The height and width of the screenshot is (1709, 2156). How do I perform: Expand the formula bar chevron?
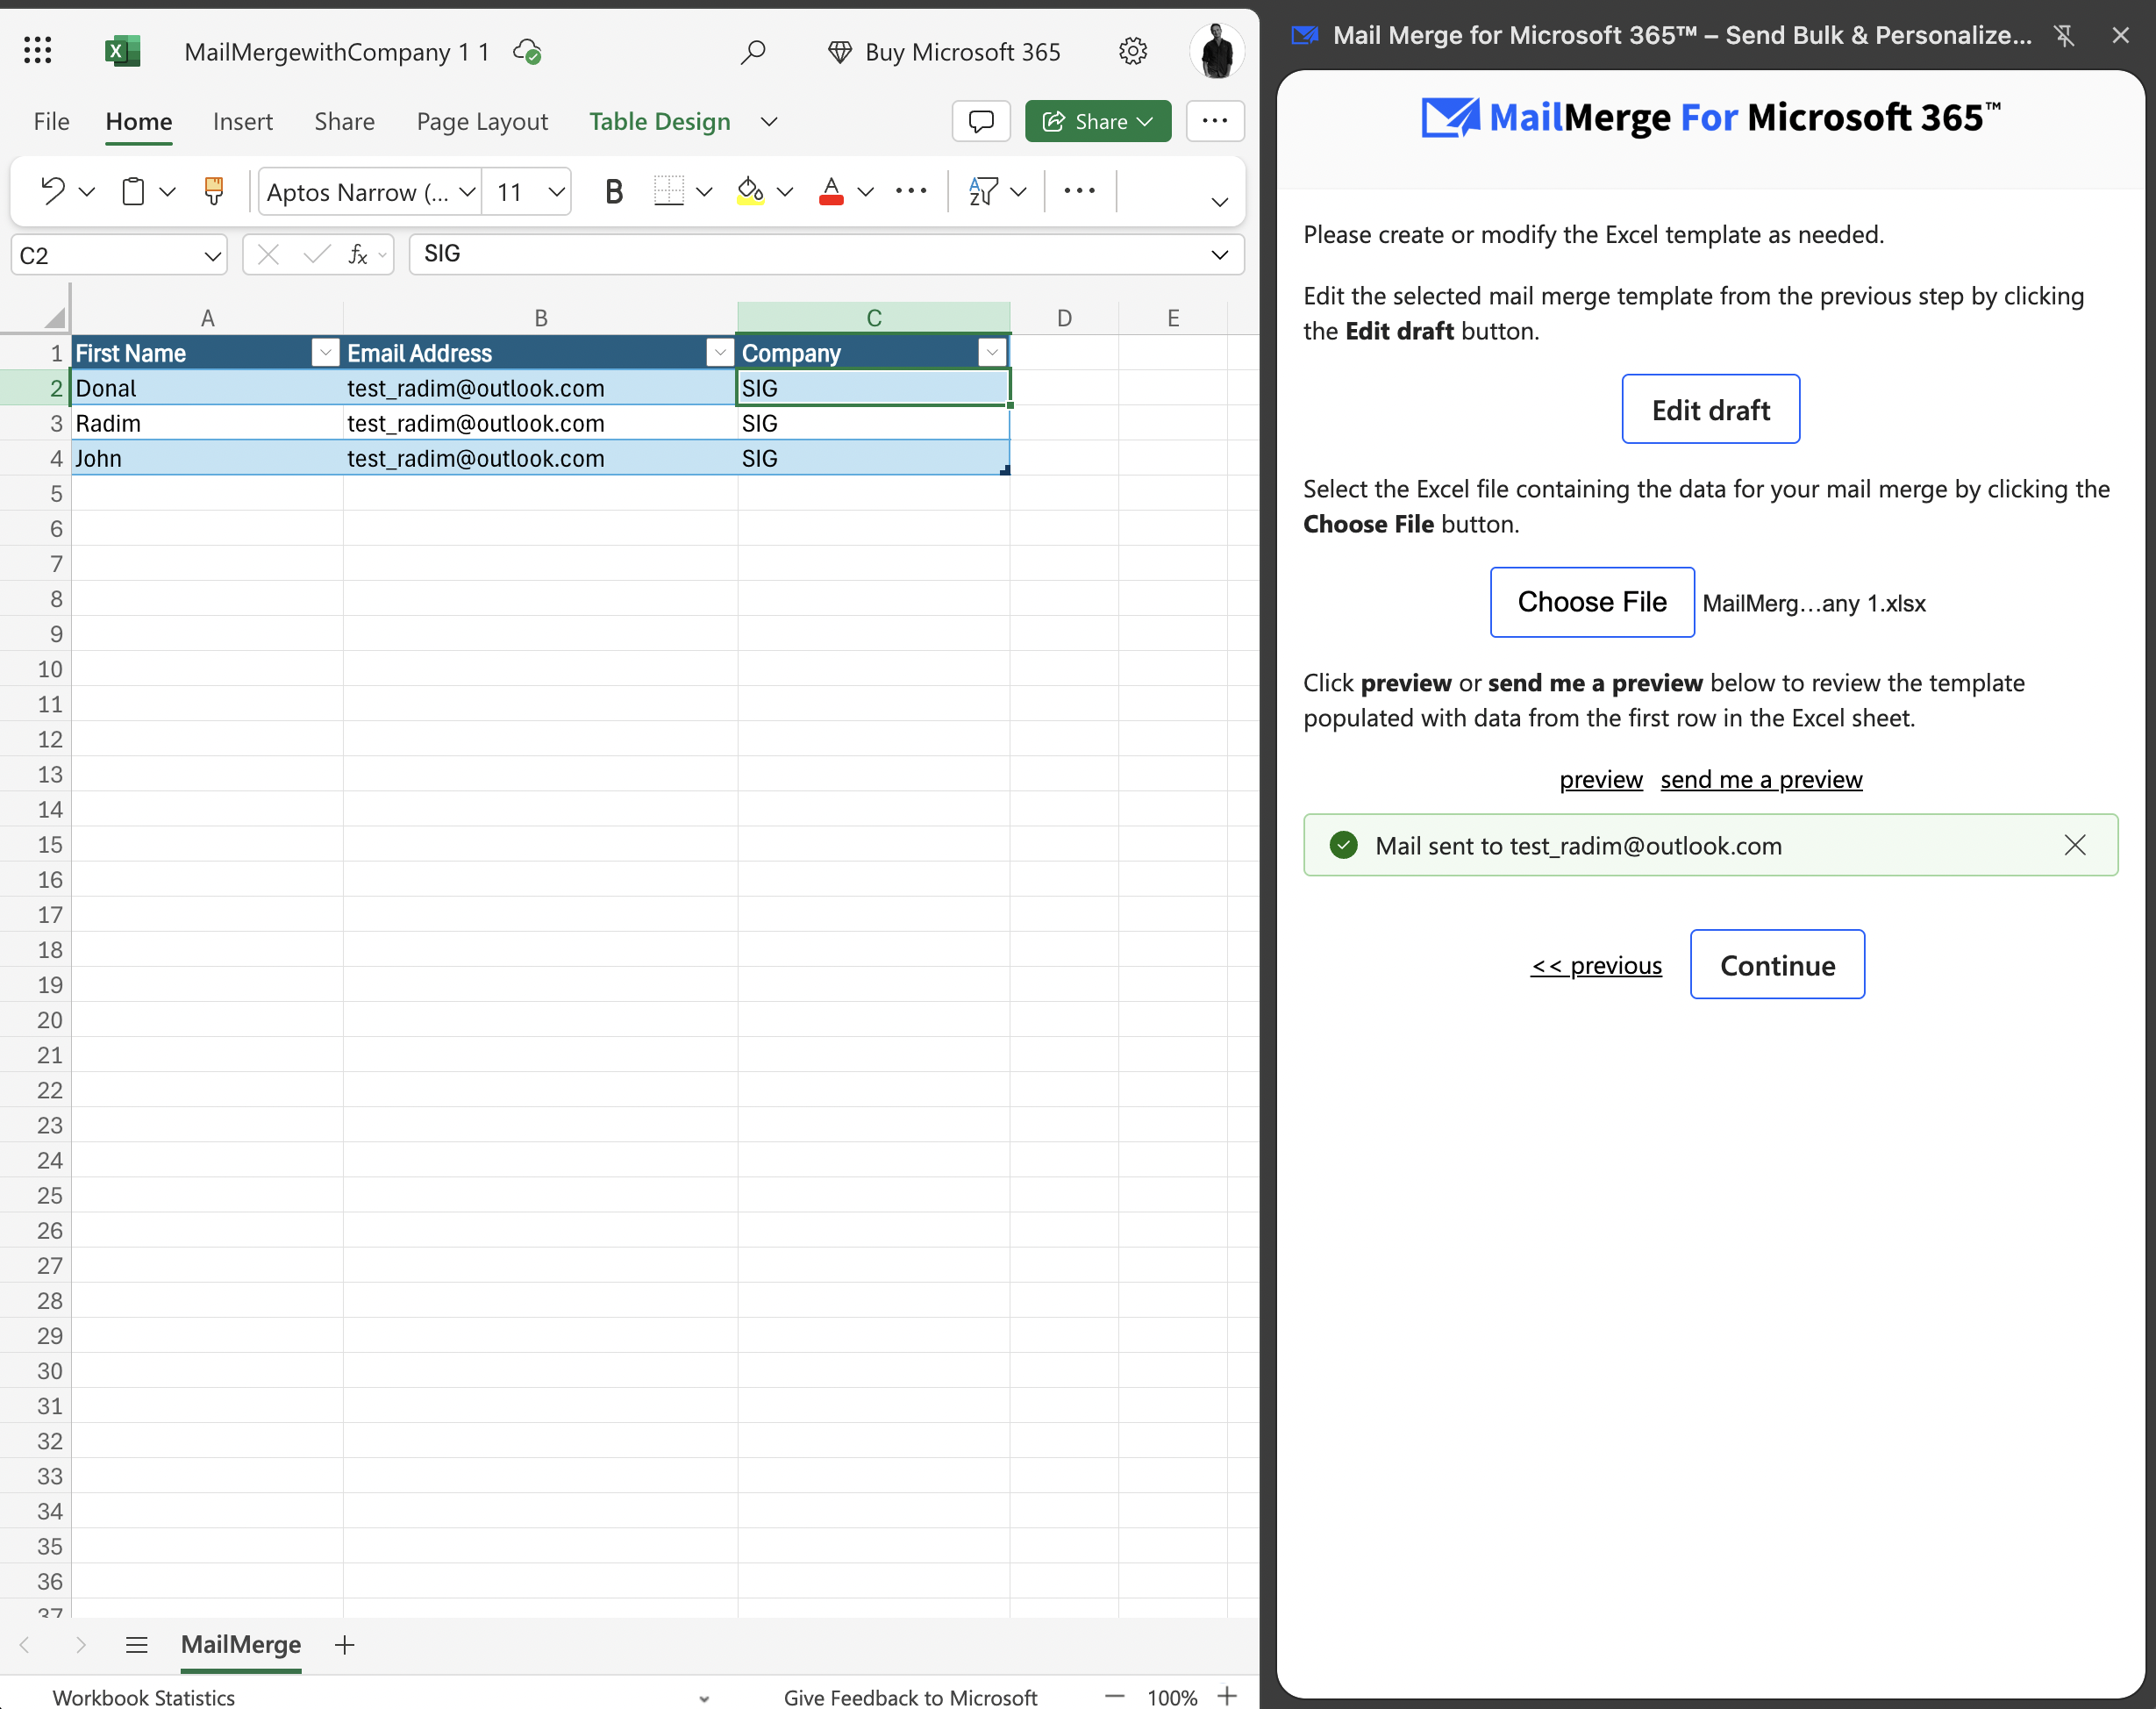click(1219, 254)
